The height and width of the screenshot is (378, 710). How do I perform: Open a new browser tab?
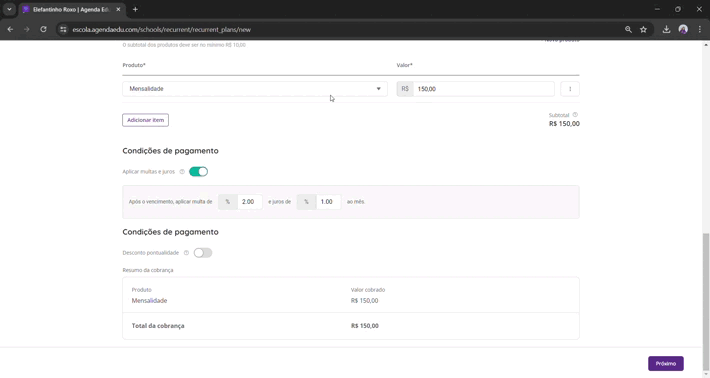click(x=135, y=9)
